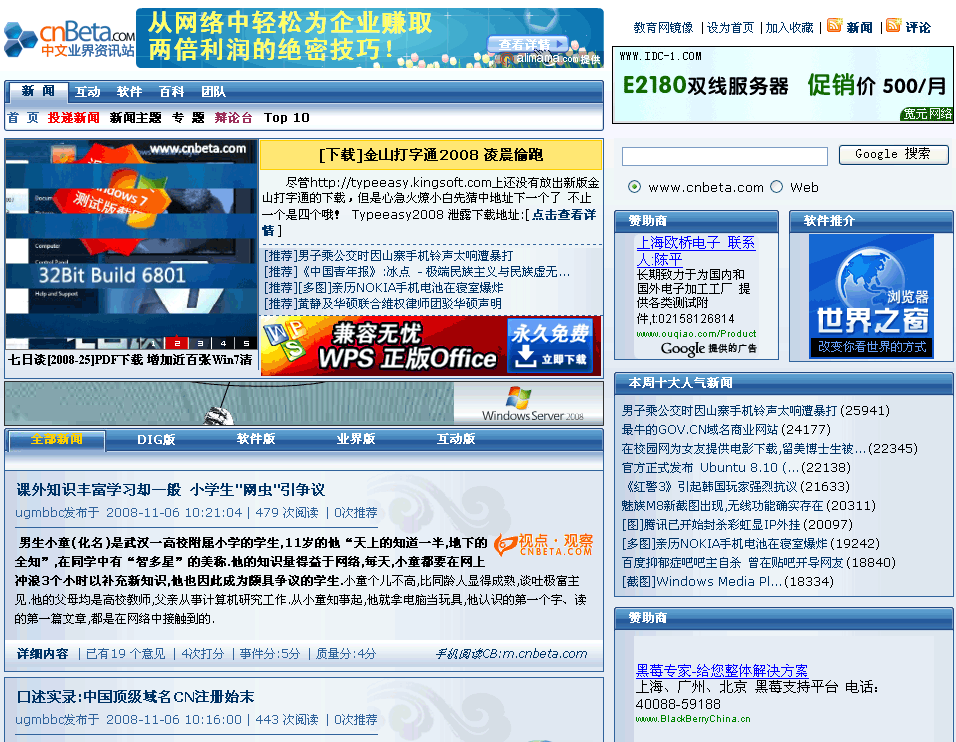Open the 辩论台 link
The image size is (956, 742).
pyautogui.click(x=234, y=118)
